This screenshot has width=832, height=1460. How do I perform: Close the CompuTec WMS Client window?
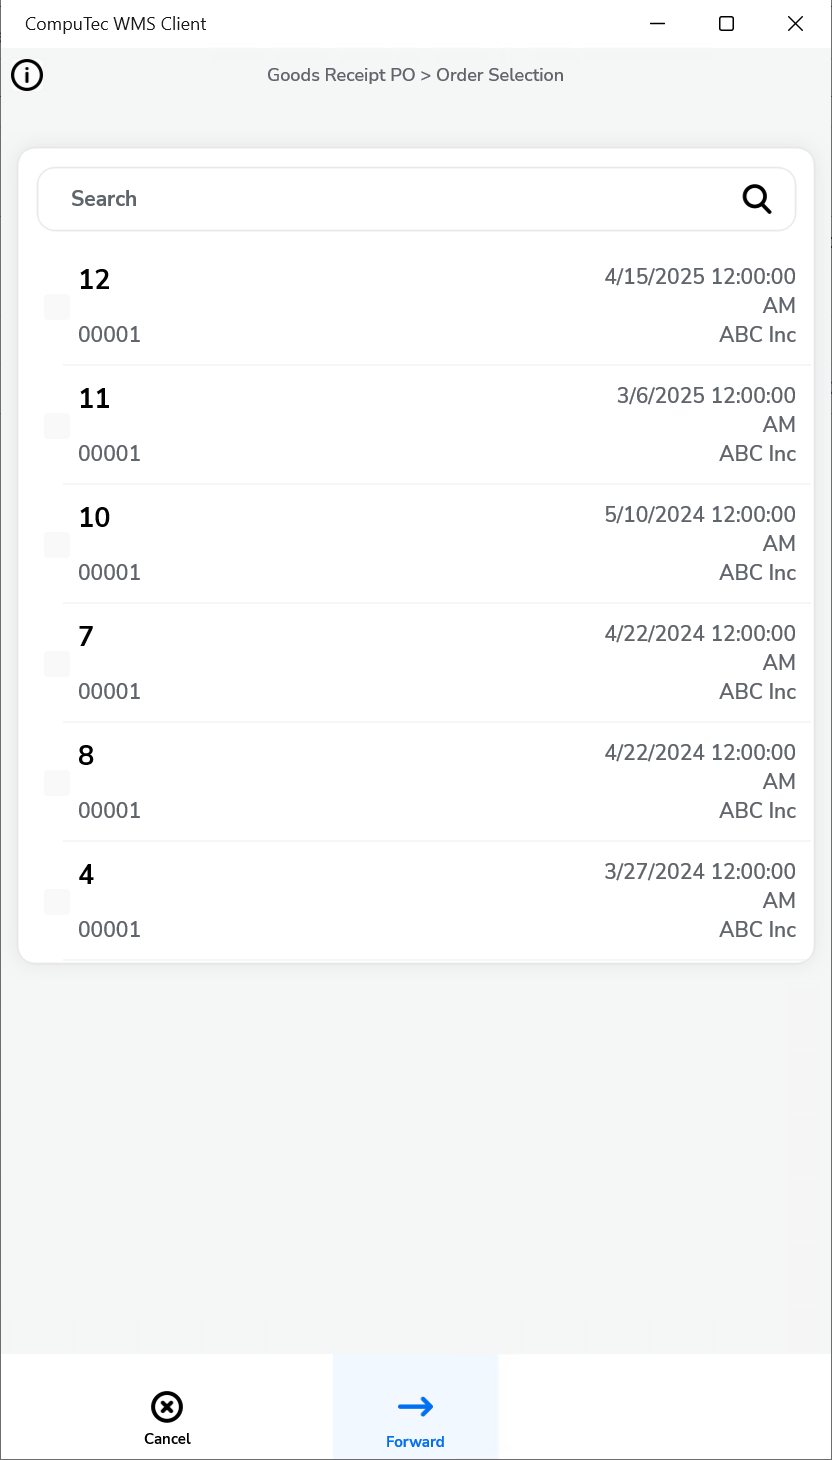pos(795,24)
